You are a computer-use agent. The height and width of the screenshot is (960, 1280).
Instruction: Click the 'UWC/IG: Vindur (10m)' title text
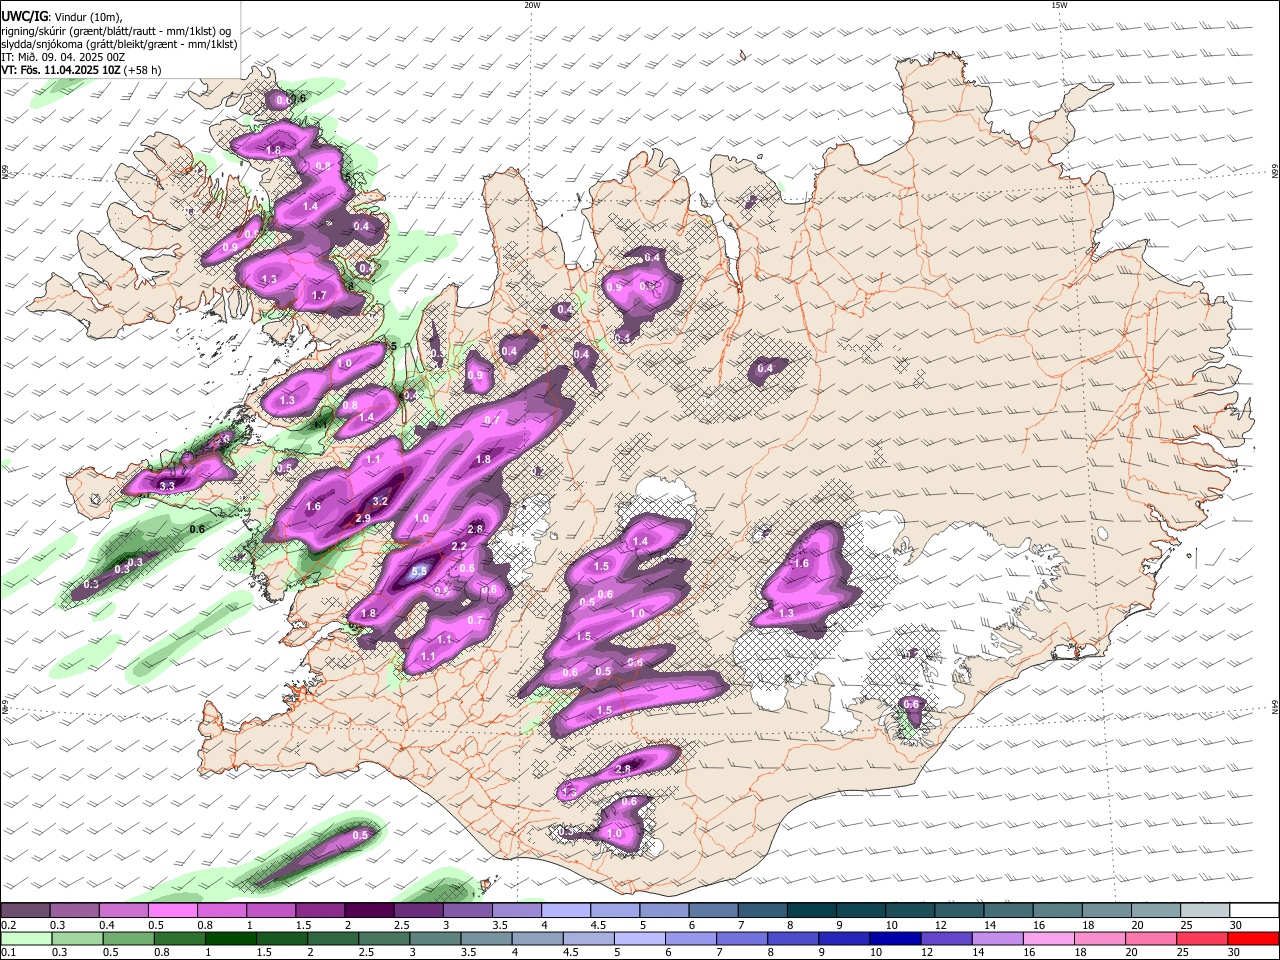coord(62,17)
